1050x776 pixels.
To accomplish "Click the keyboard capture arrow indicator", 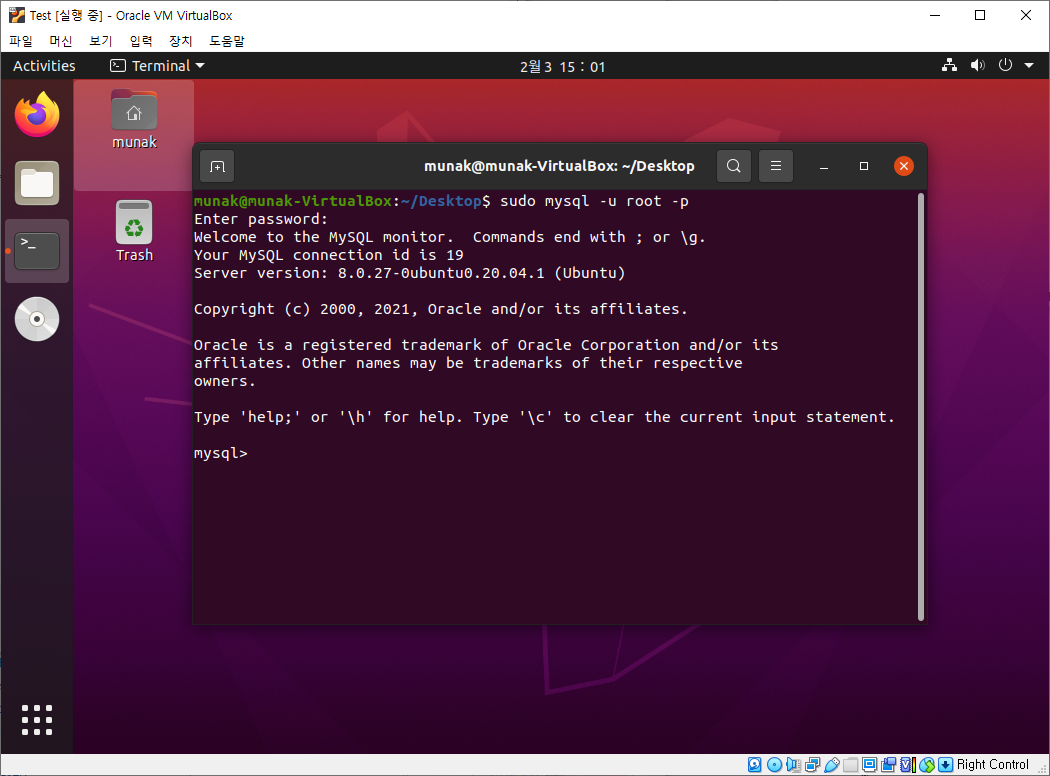I will click(x=946, y=765).
